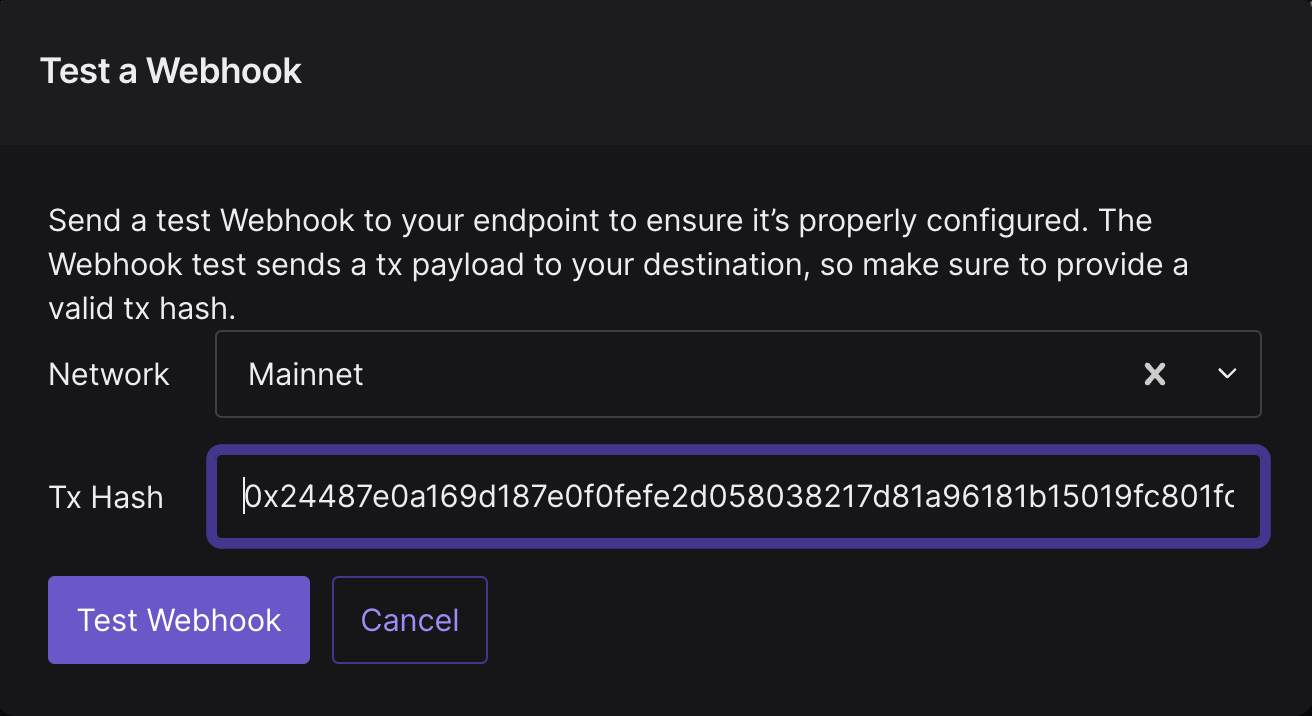Image resolution: width=1312 pixels, height=716 pixels.
Task: Click "valid tx hash" in the description
Action: pyautogui.click(x=142, y=309)
